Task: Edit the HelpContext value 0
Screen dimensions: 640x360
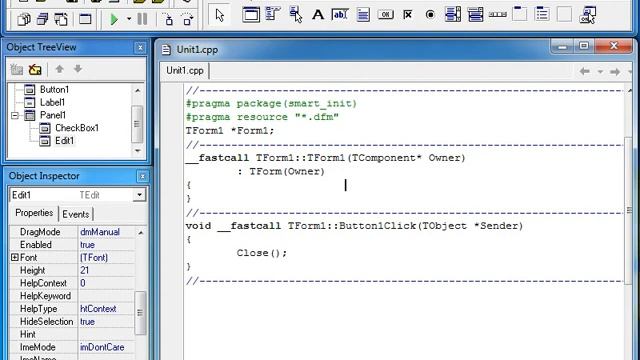Action: [106, 283]
